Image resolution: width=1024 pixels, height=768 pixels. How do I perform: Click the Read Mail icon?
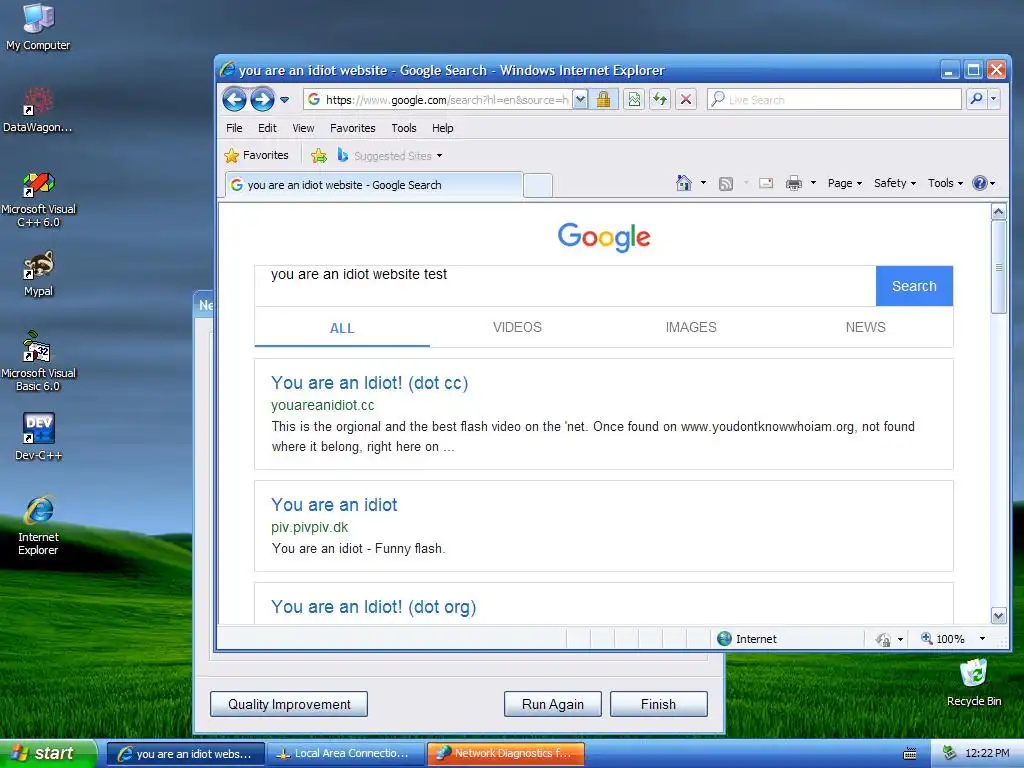point(766,184)
